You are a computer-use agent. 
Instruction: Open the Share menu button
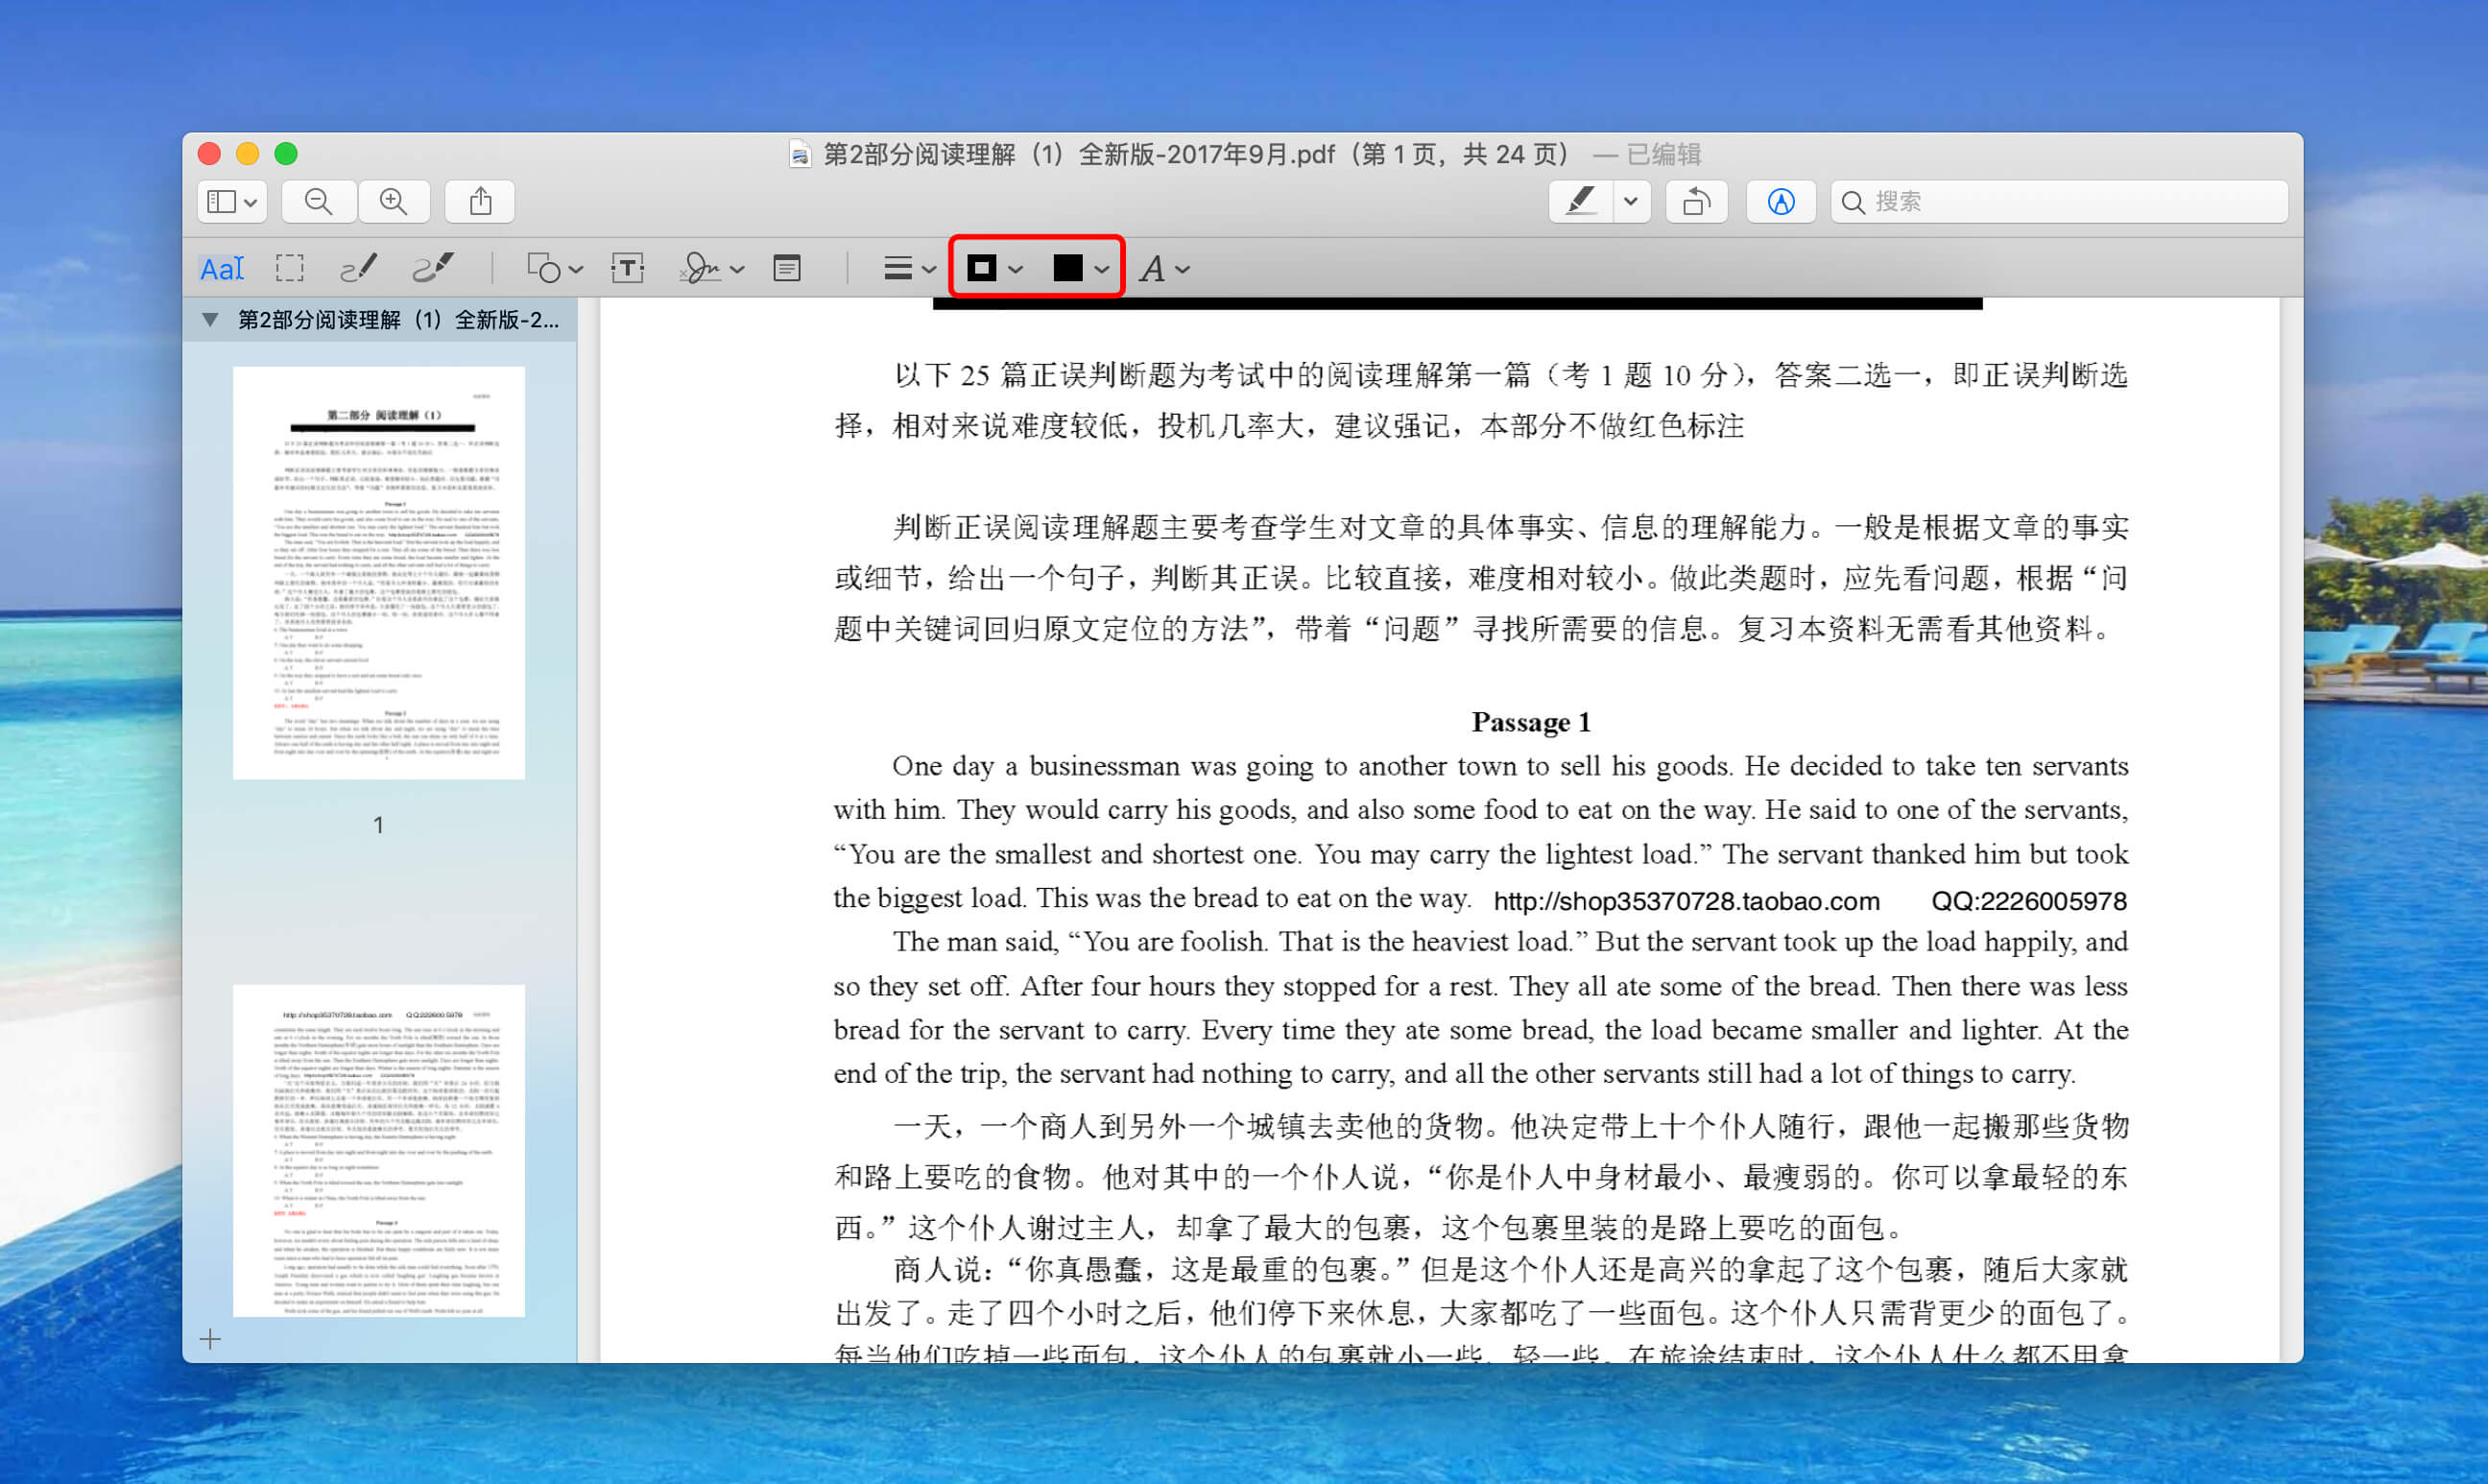coord(481,202)
